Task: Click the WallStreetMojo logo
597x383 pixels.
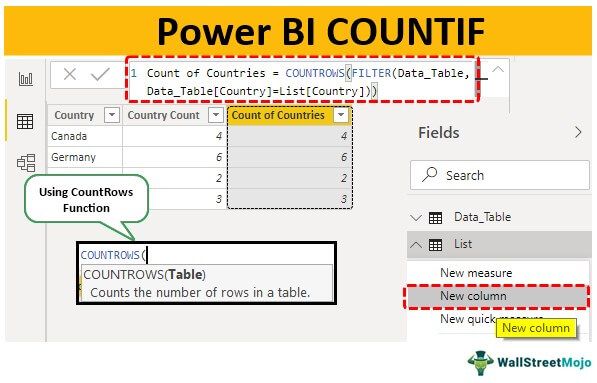Action: click(x=529, y=362)
